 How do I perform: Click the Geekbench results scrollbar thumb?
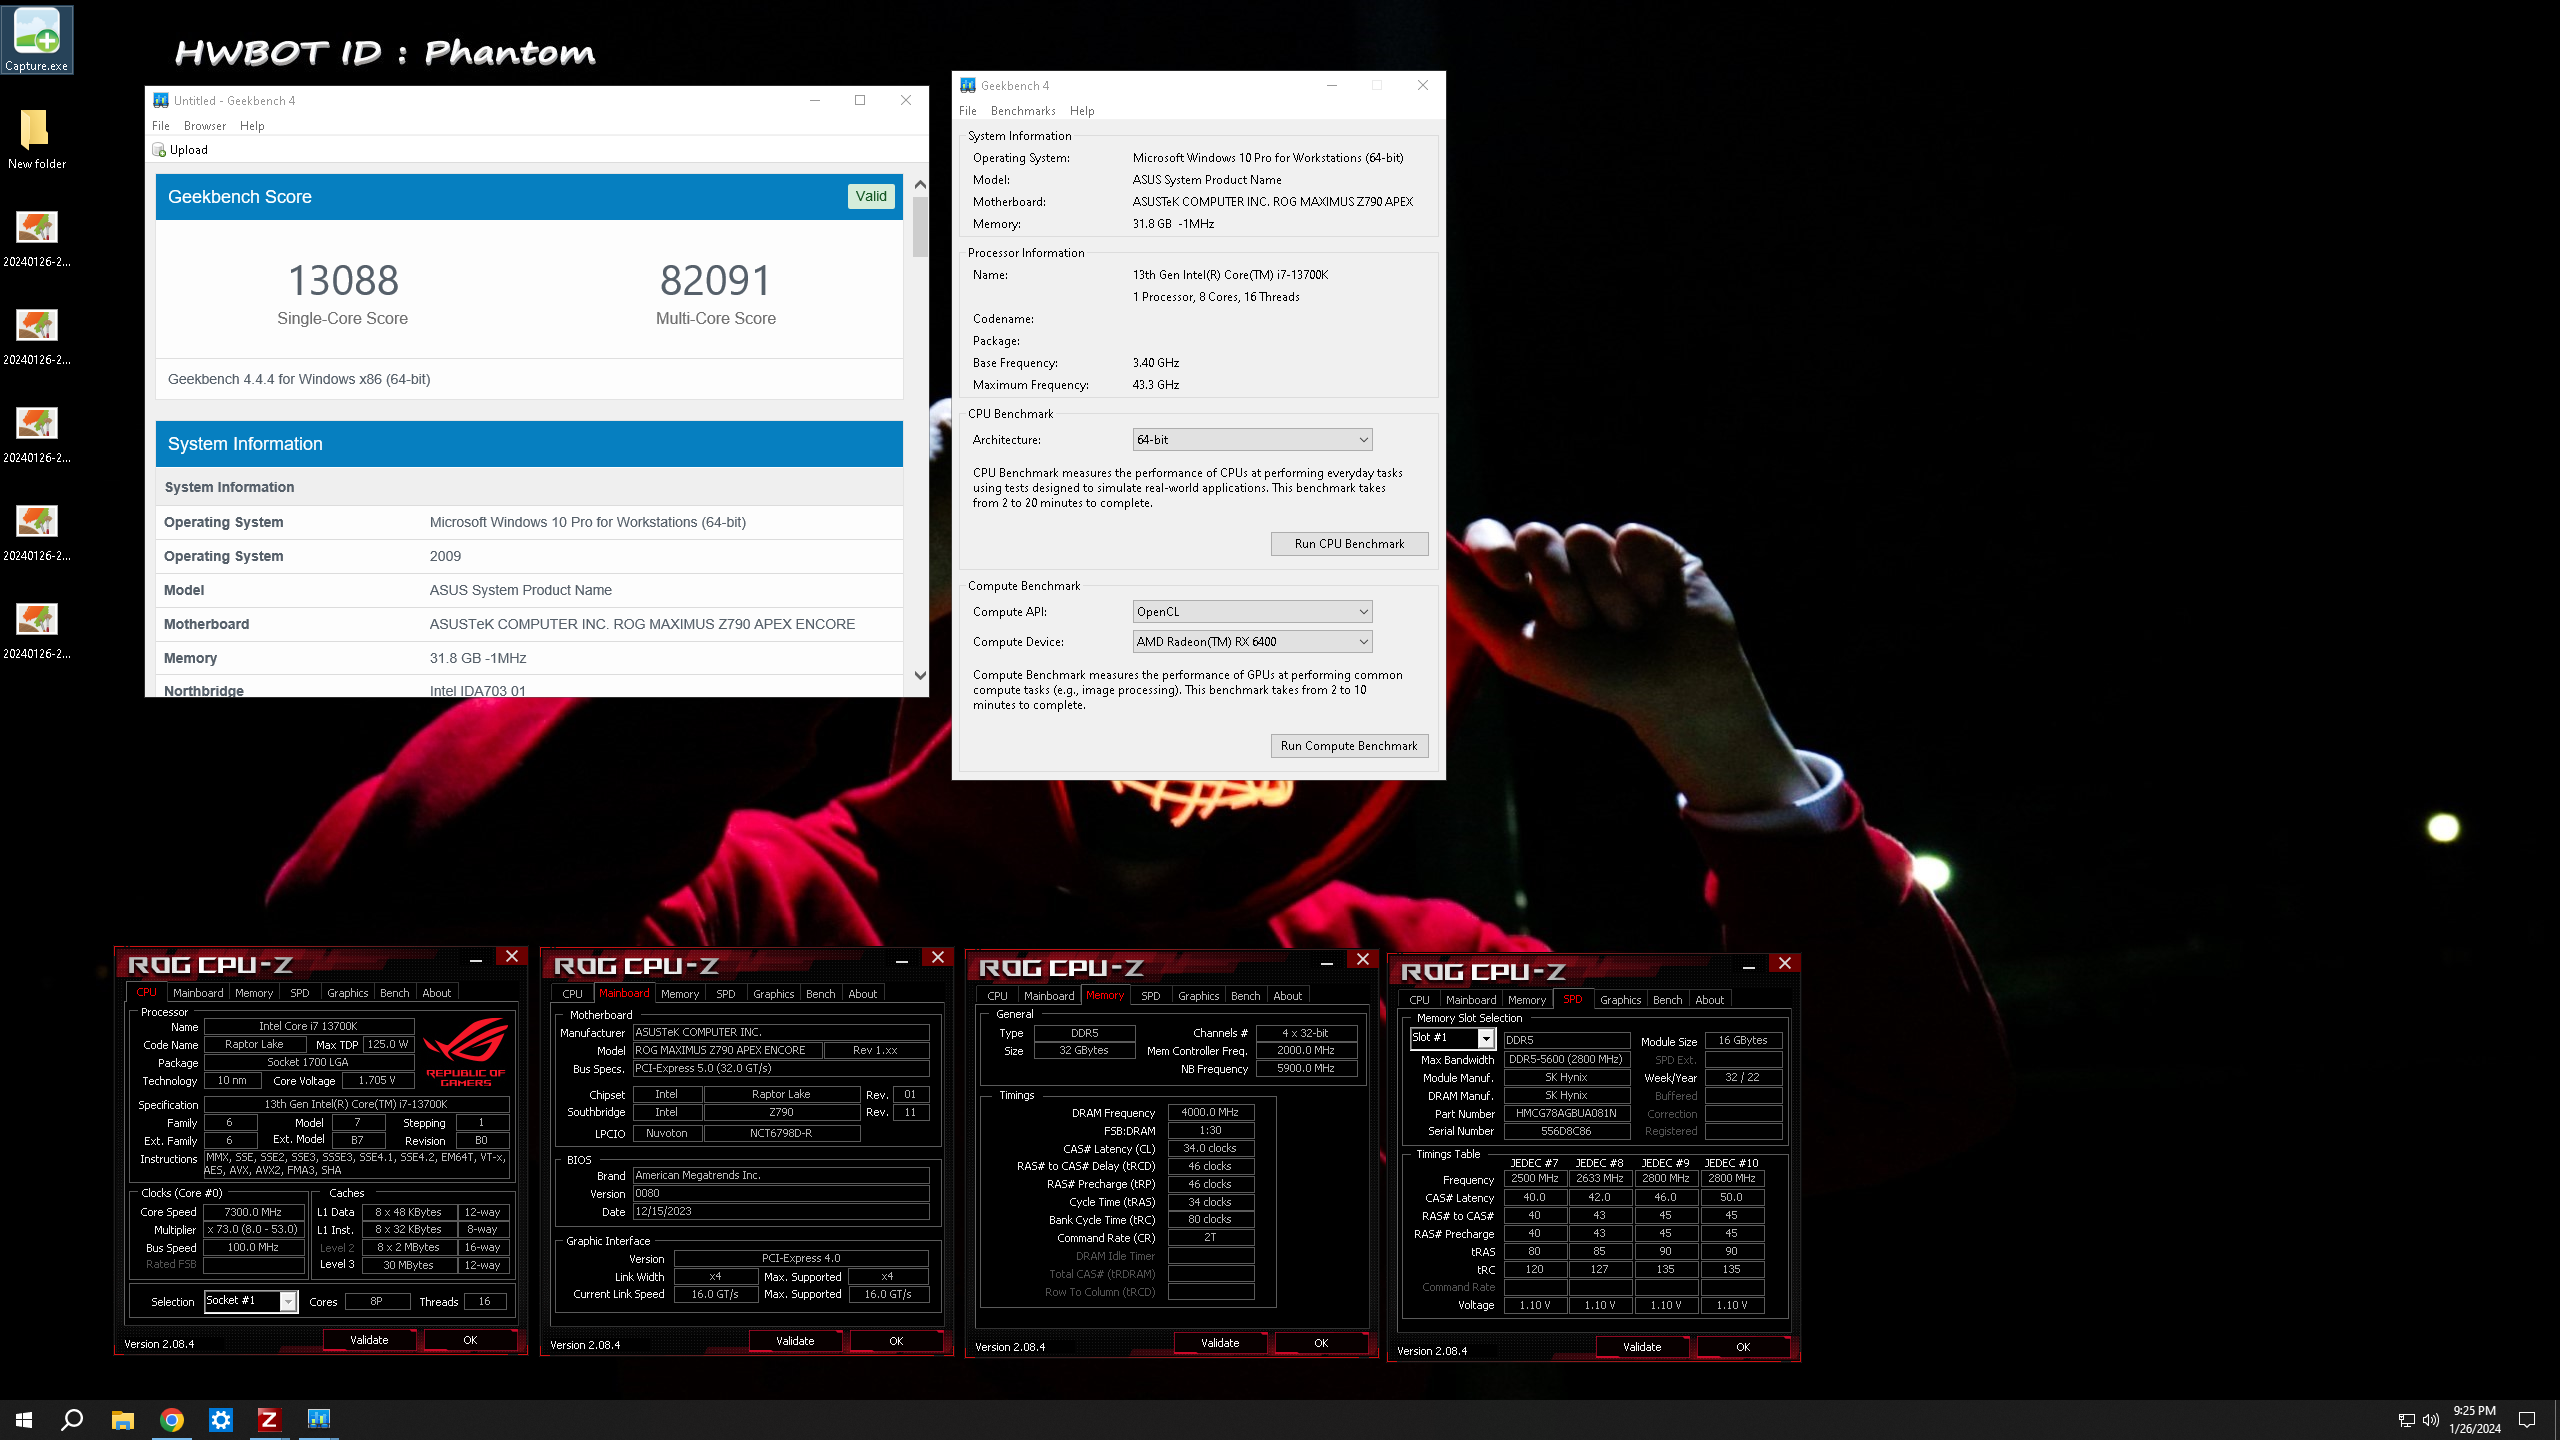pyautogui.click(x=920, y=227)
